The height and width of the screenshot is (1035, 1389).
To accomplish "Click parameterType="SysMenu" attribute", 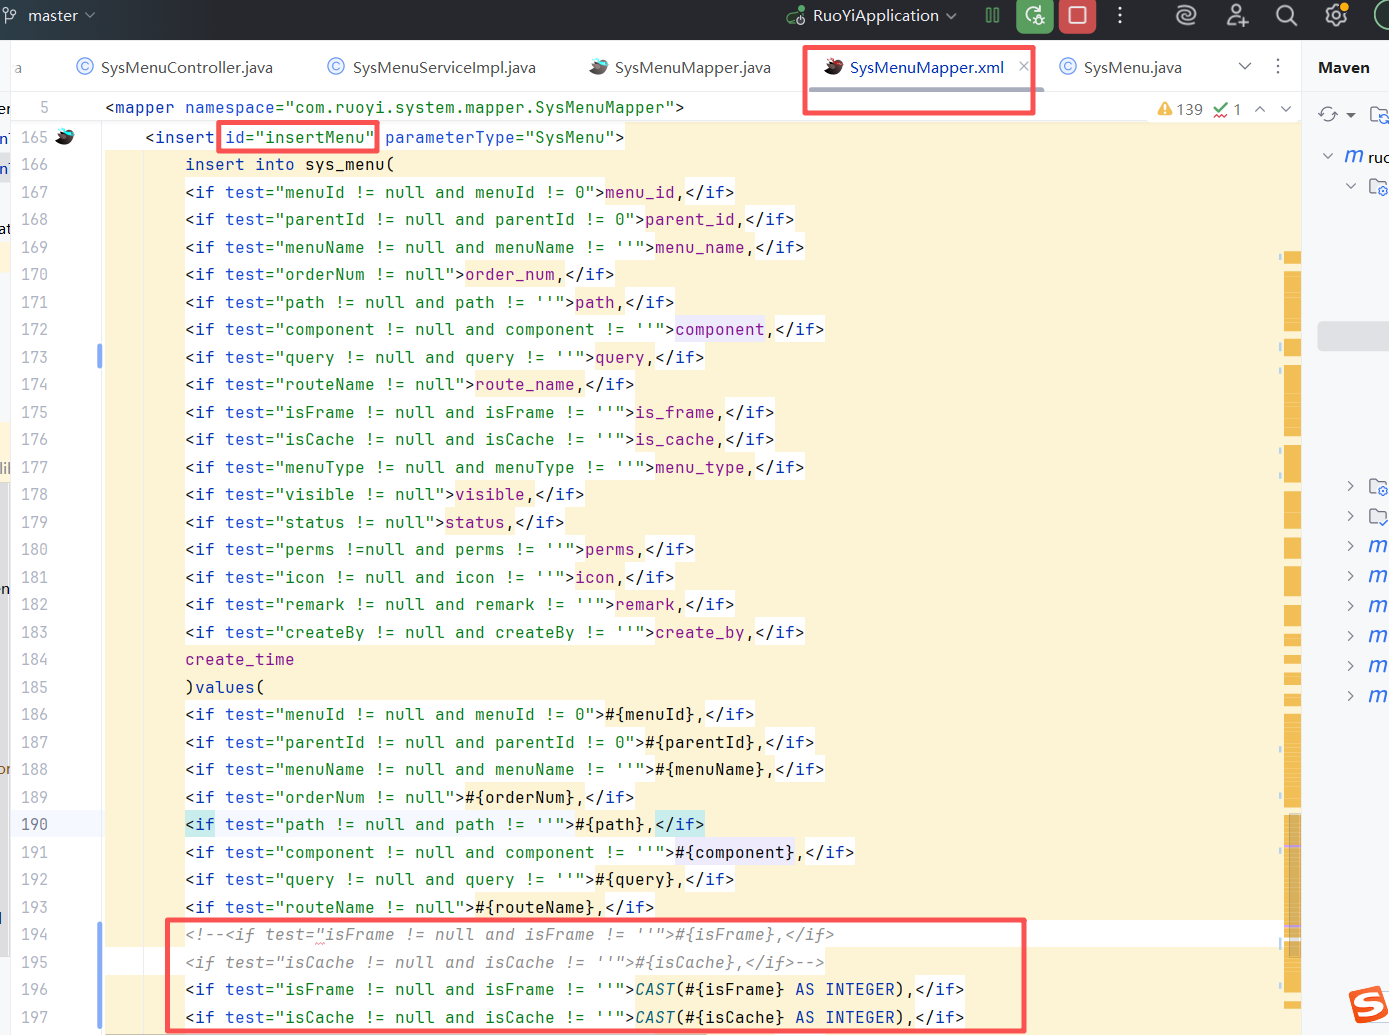I will [x=499, y=137].
